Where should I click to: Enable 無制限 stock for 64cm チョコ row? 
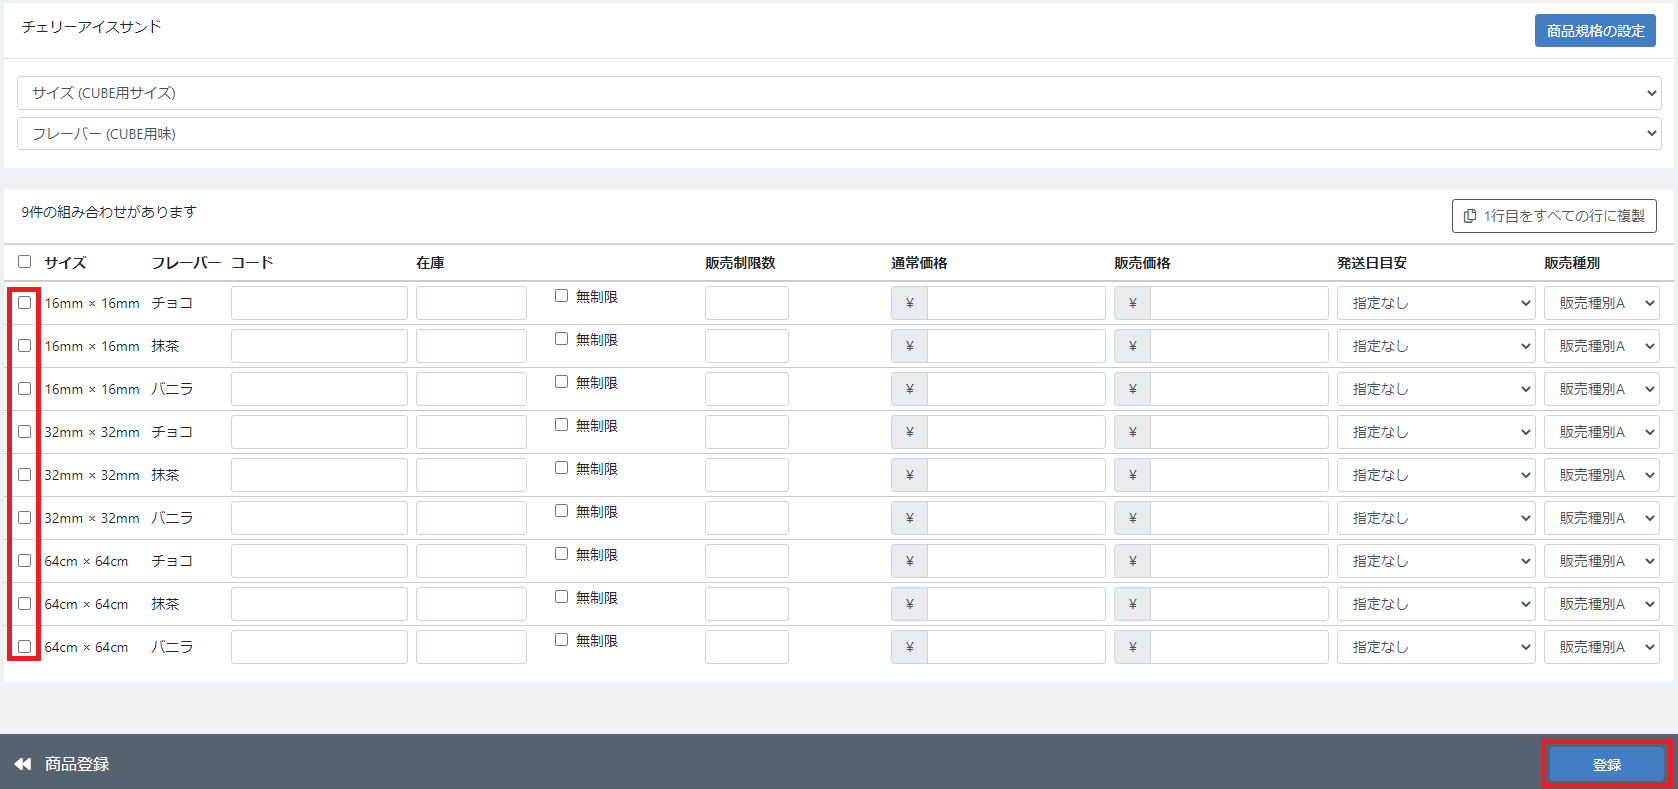click(562, 554)
